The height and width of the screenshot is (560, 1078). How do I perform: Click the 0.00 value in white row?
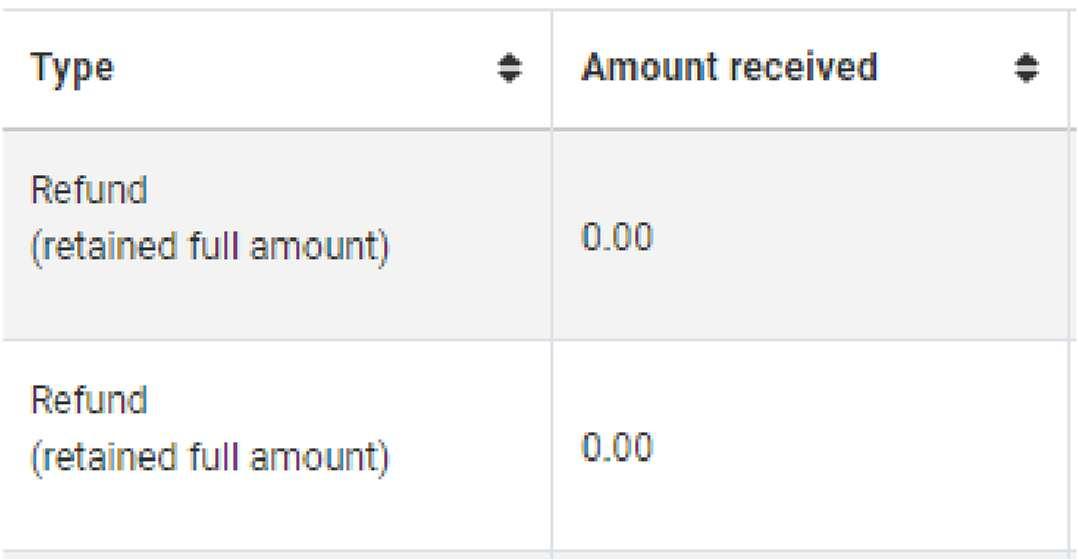click(x=617, y=447)
